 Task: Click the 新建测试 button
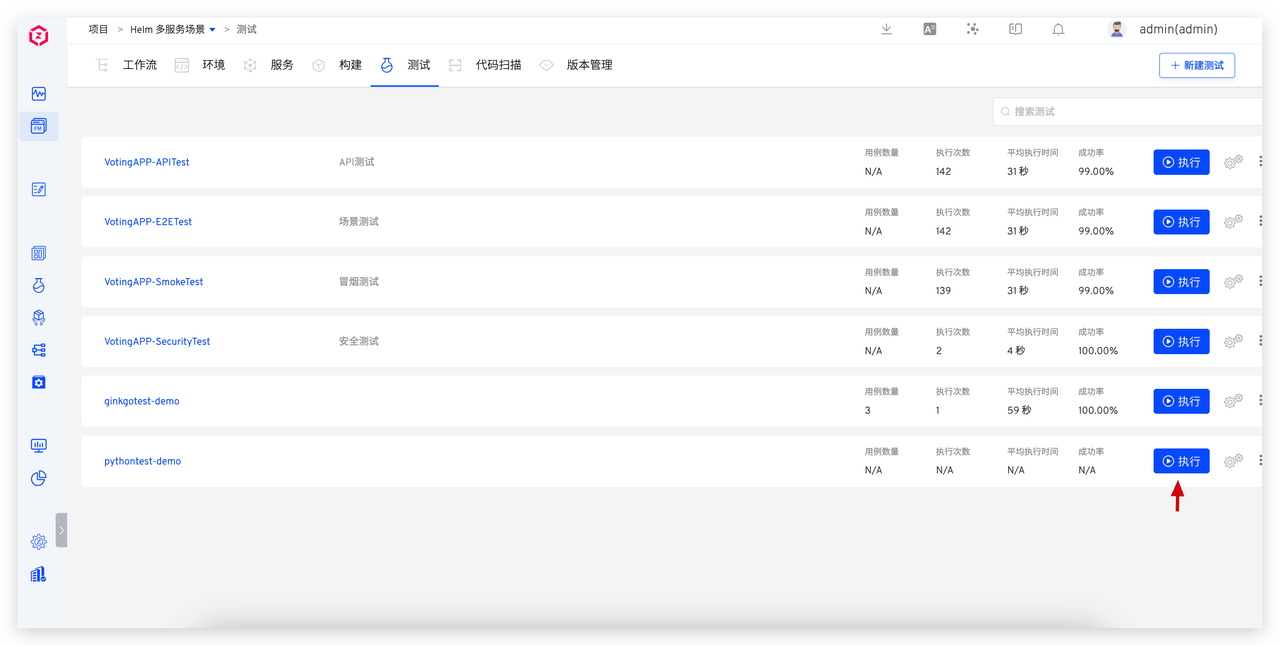click(x=1197, y=65)
